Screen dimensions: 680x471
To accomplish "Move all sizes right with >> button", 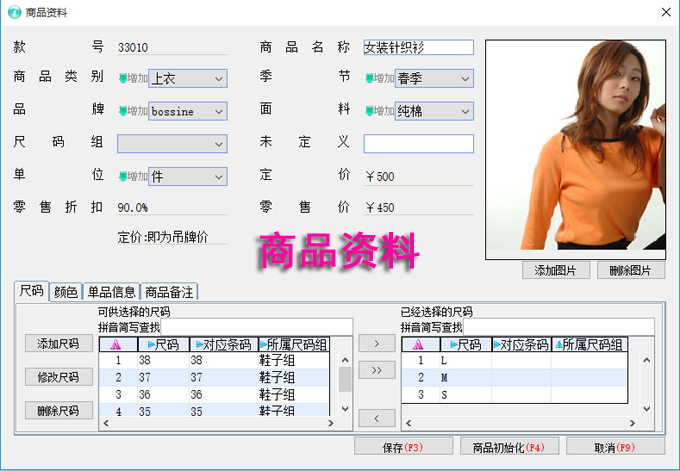I will (x=376, y=370).
